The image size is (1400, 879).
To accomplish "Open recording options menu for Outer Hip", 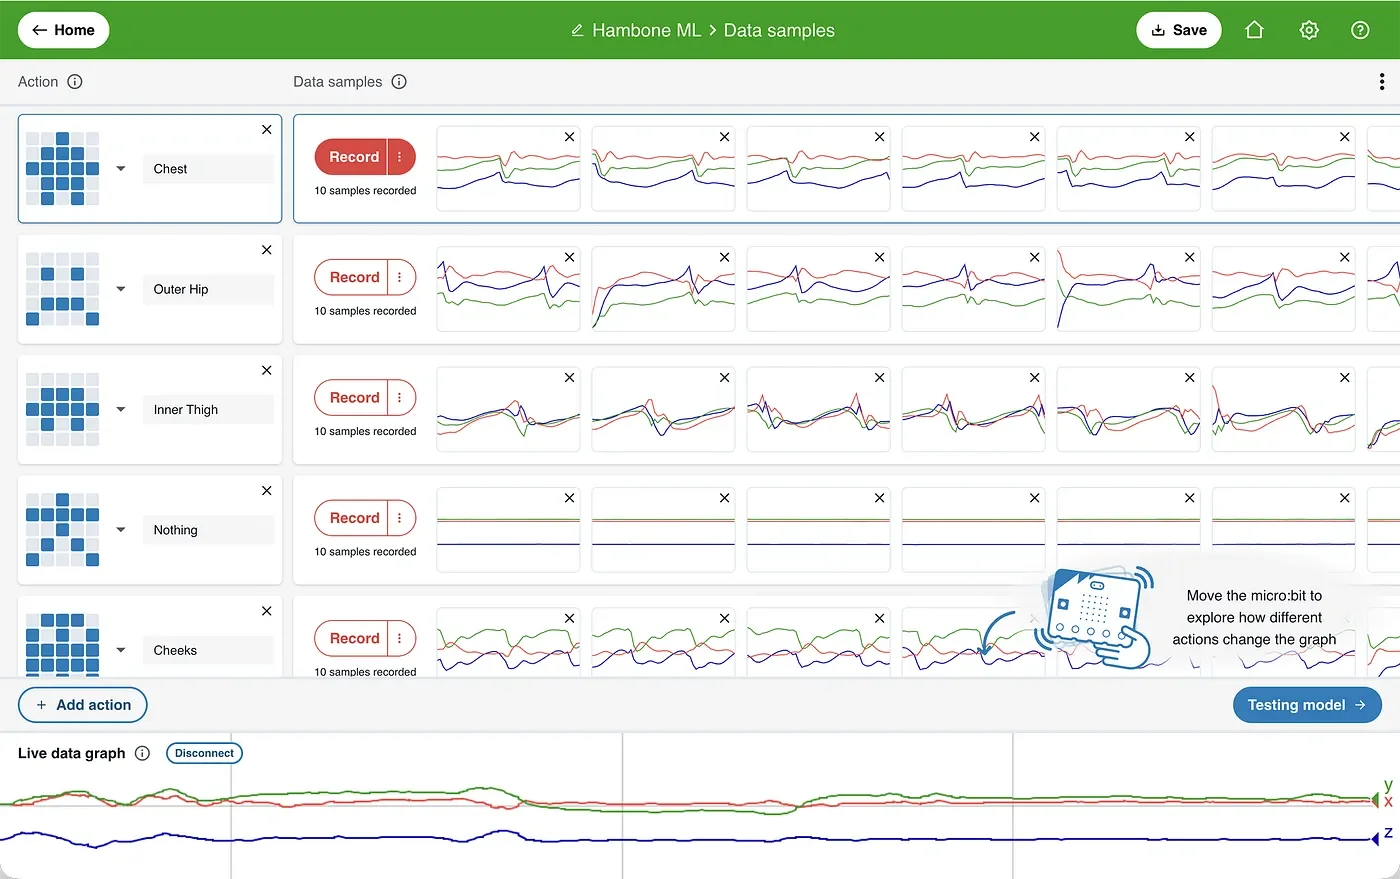I will click(x=400, y=277).
